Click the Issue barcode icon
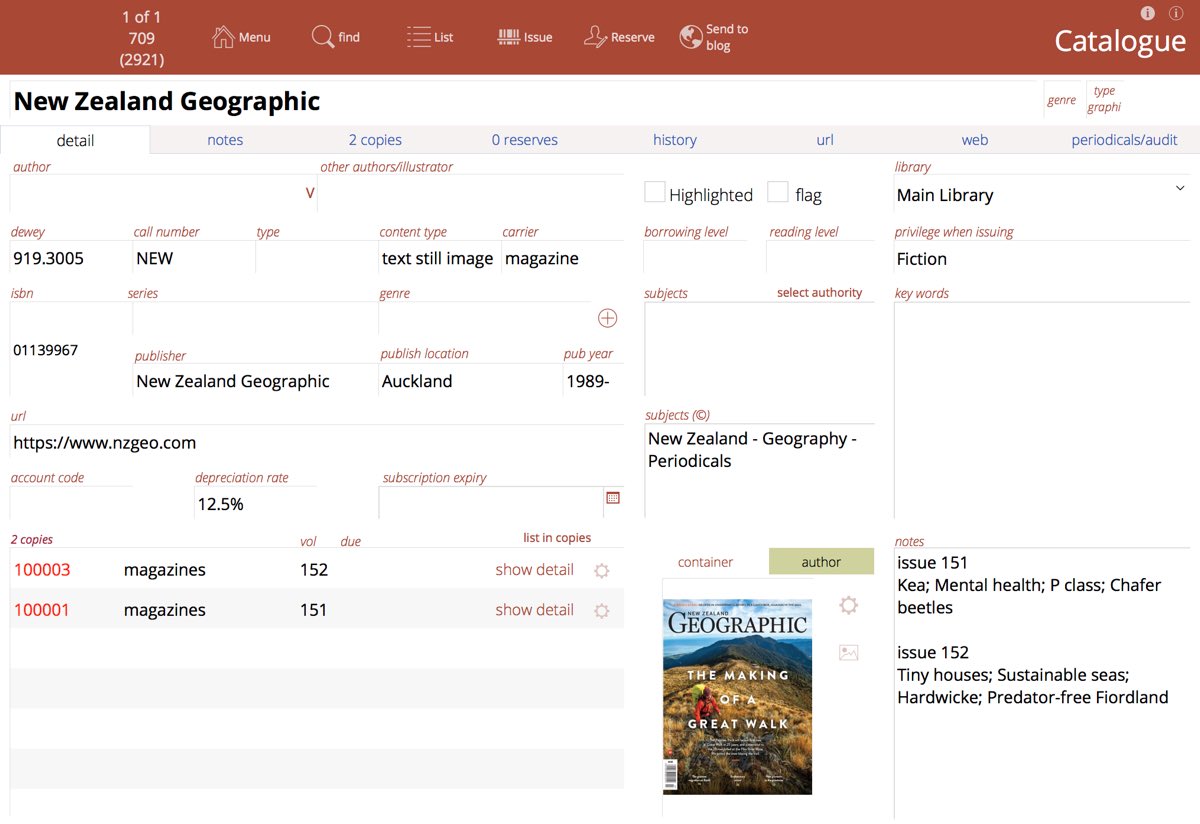The height and width of the screenshot is (824, 1200). pyautogui.click(x=509, y=37)
